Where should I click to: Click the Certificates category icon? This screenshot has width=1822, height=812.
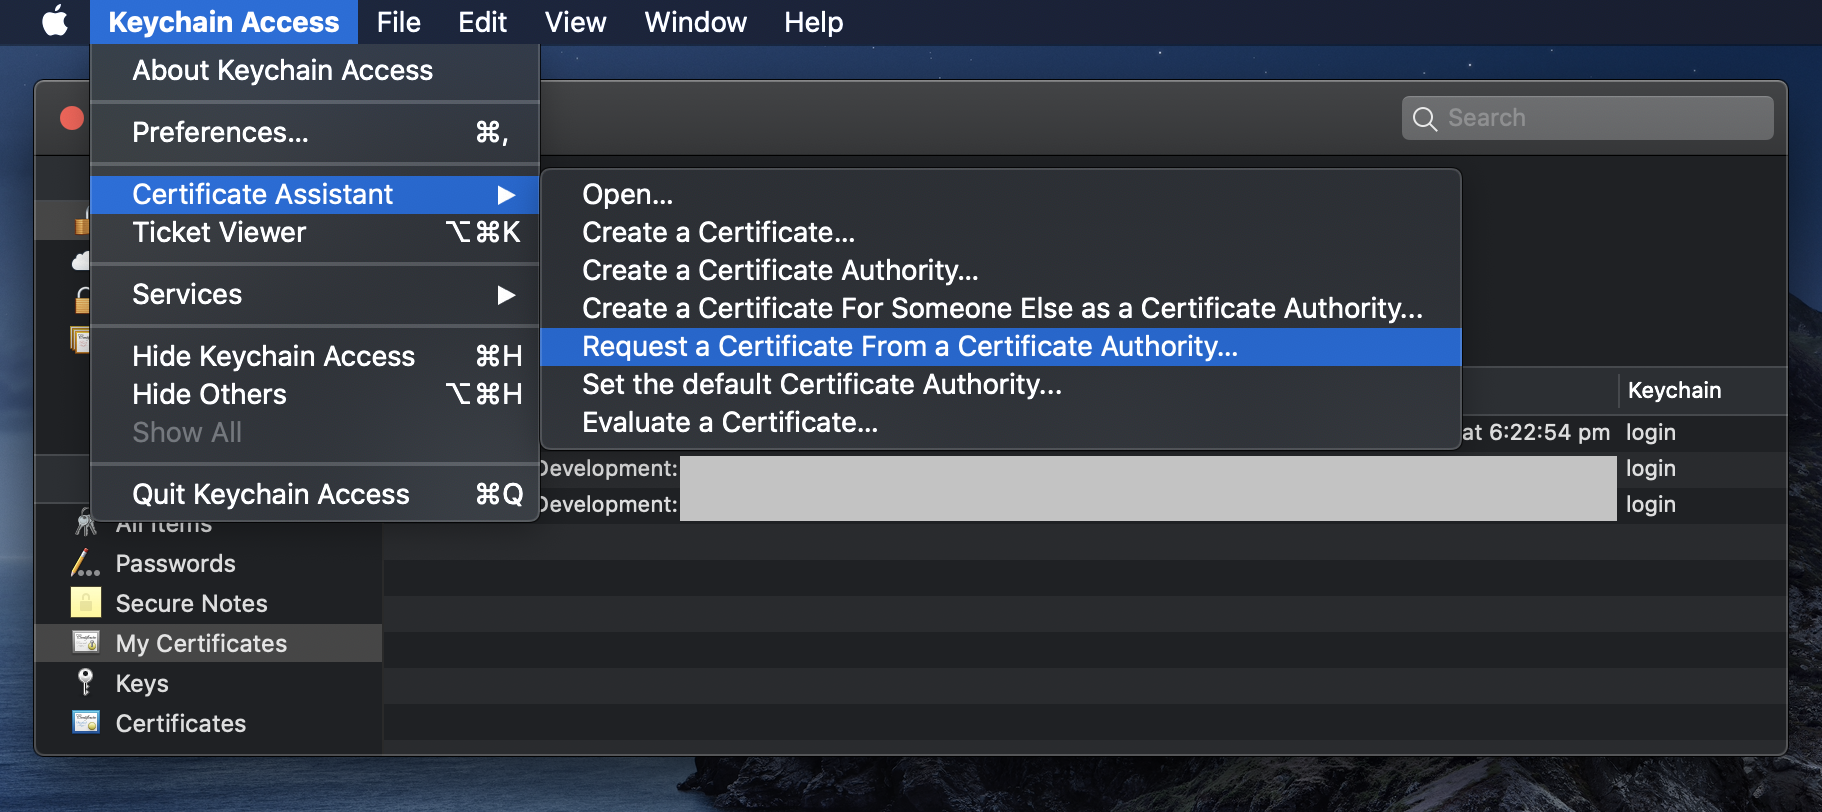tap(86, 722)
